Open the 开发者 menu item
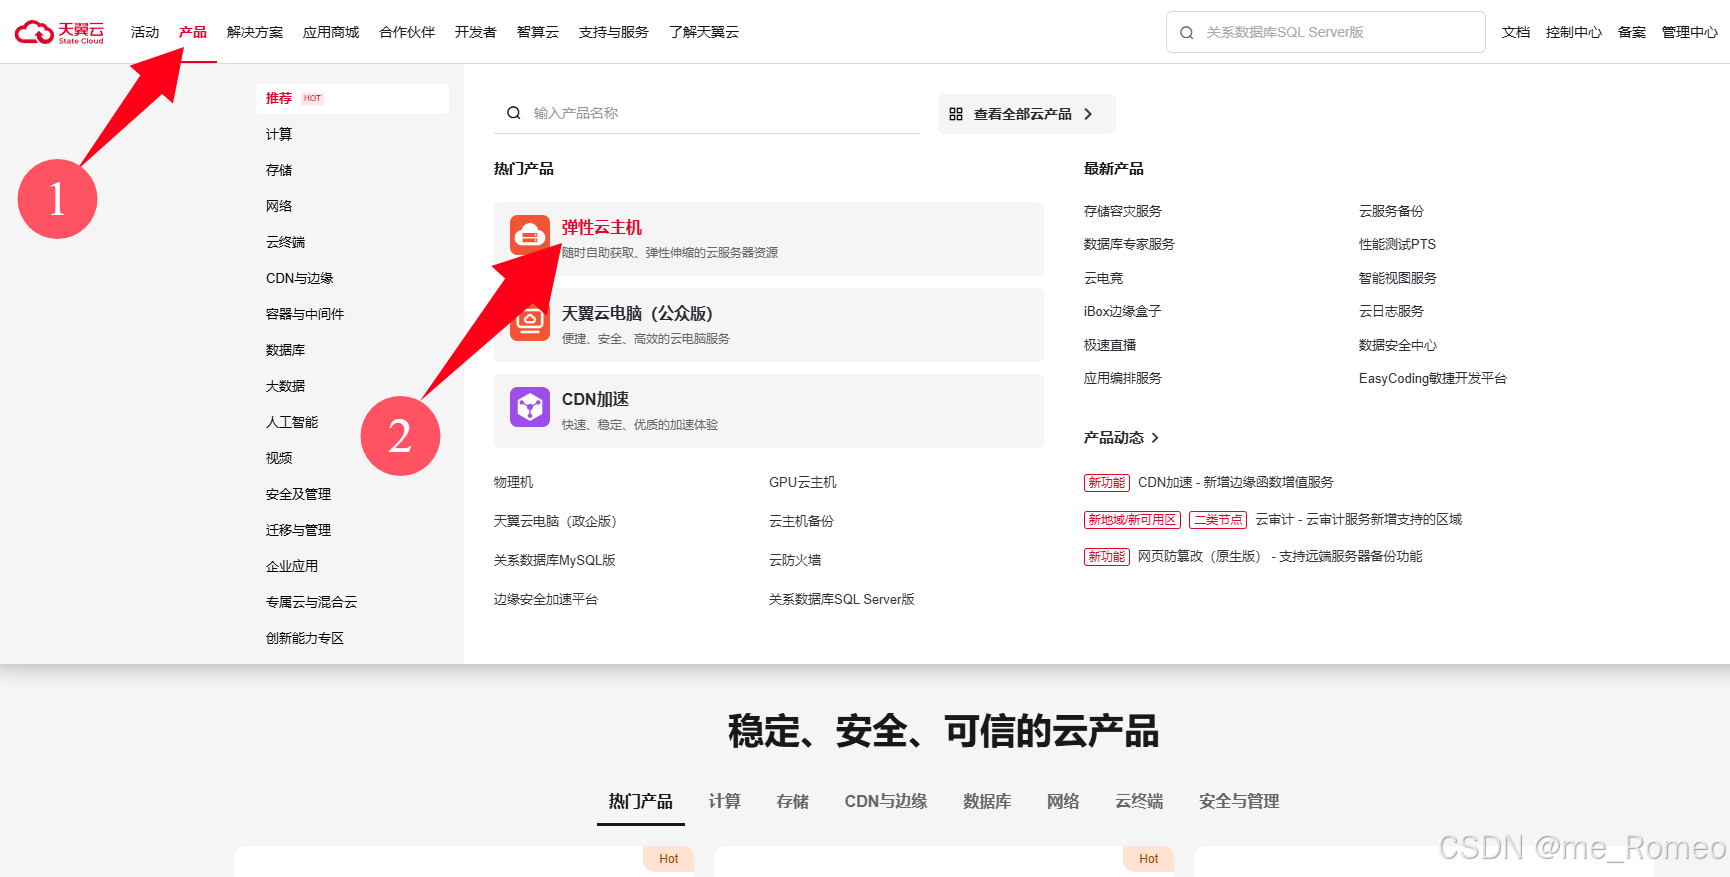The image size is (1730, 877). click(476, 32)
